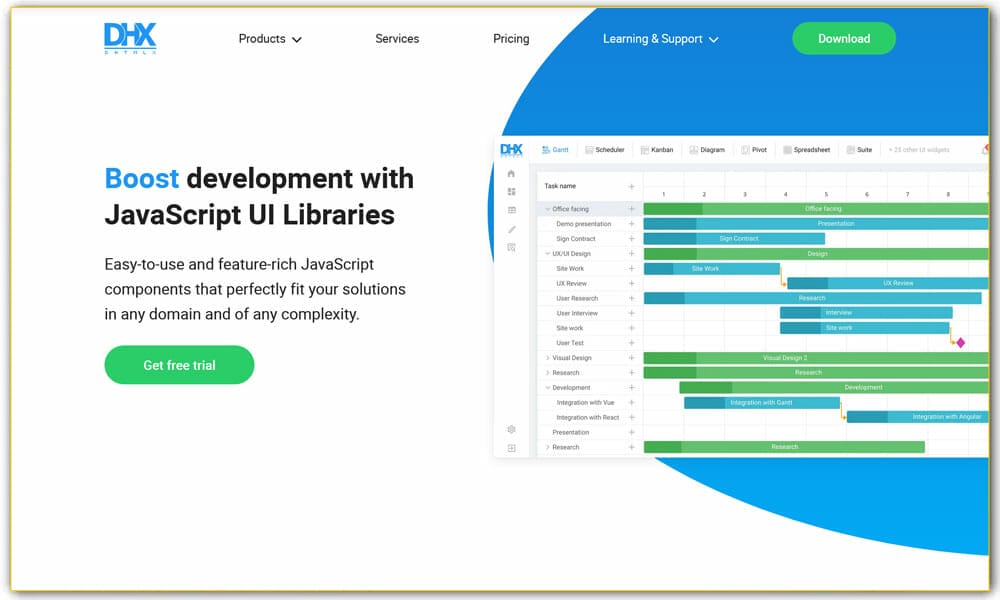
Task: Open the Scheduler widget
Action: coord(605,149)
